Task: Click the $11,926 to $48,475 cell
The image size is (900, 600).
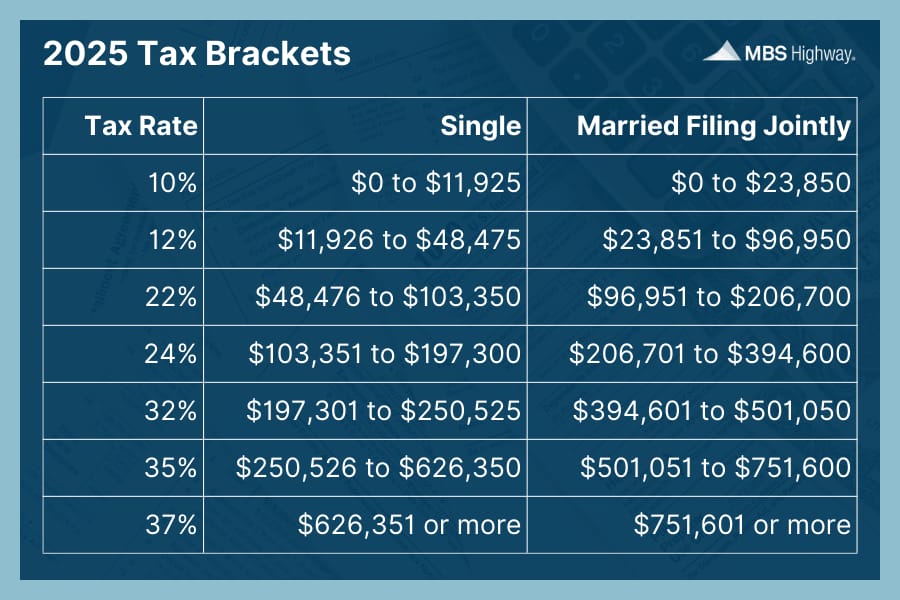Action: [365, 239]
